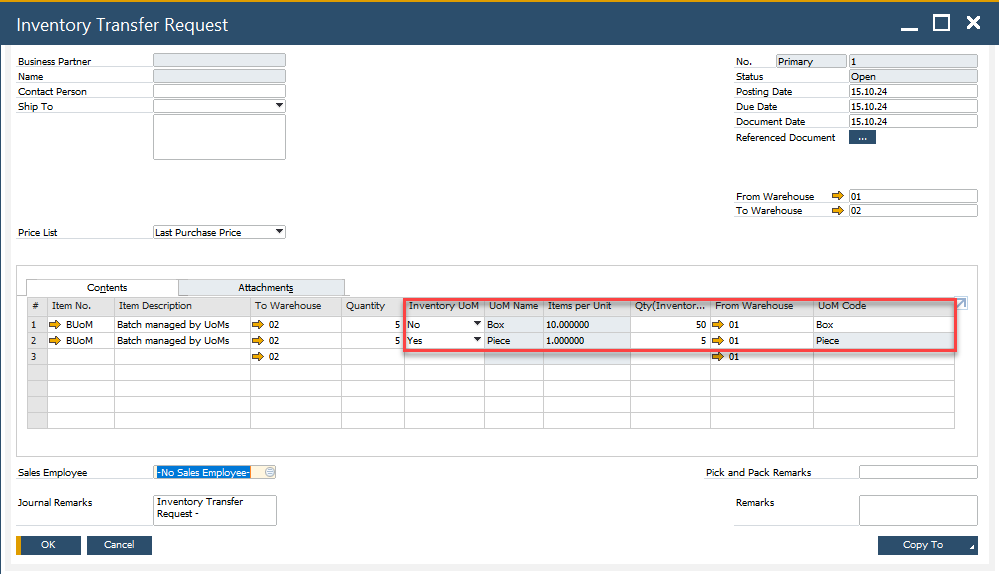Click the Cancel button
Image resolution: width=999 pixels, height=574 pixels.
tap(119, 545)
